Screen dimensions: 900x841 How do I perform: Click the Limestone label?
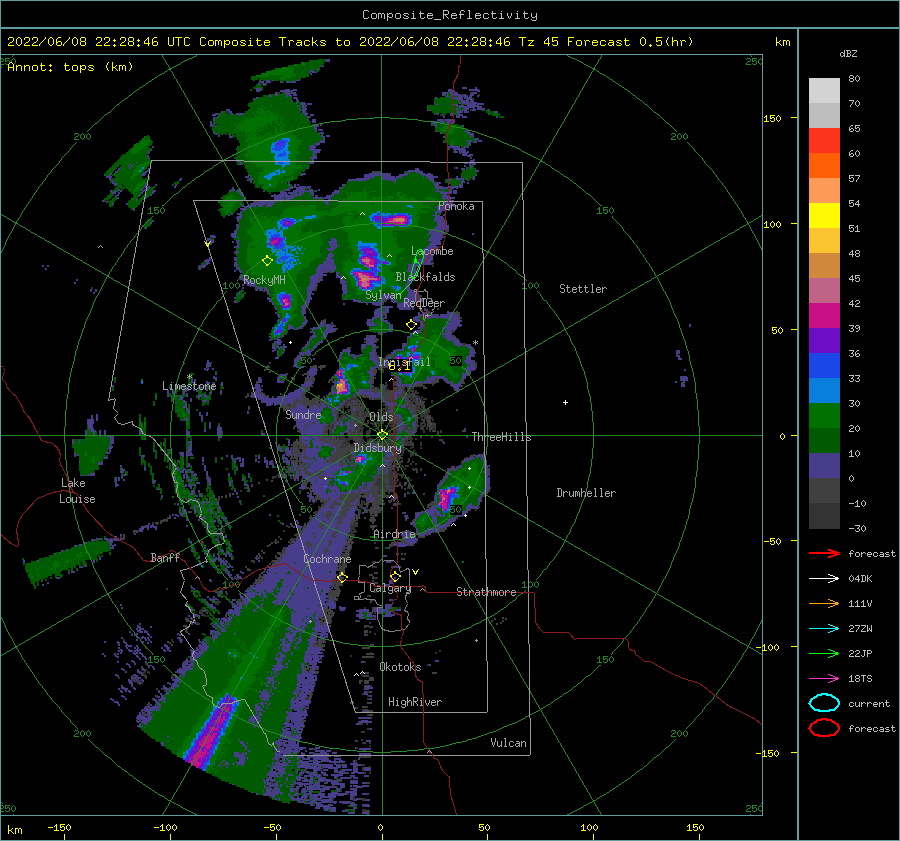pyautogui.click(x=189, y=386)
